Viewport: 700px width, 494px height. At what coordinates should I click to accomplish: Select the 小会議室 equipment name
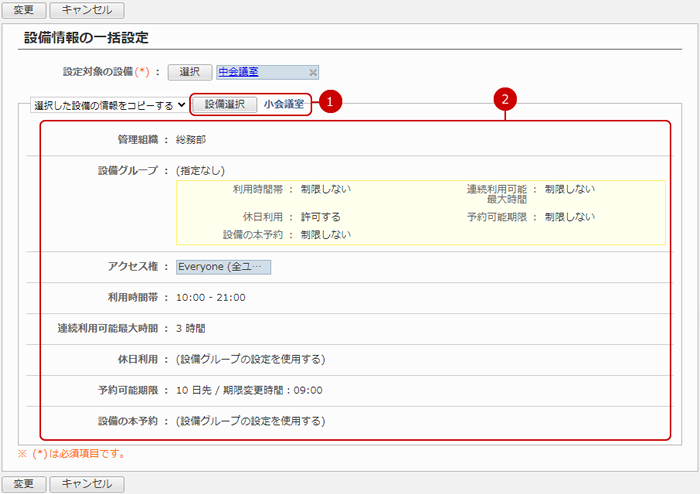(283, 104)
